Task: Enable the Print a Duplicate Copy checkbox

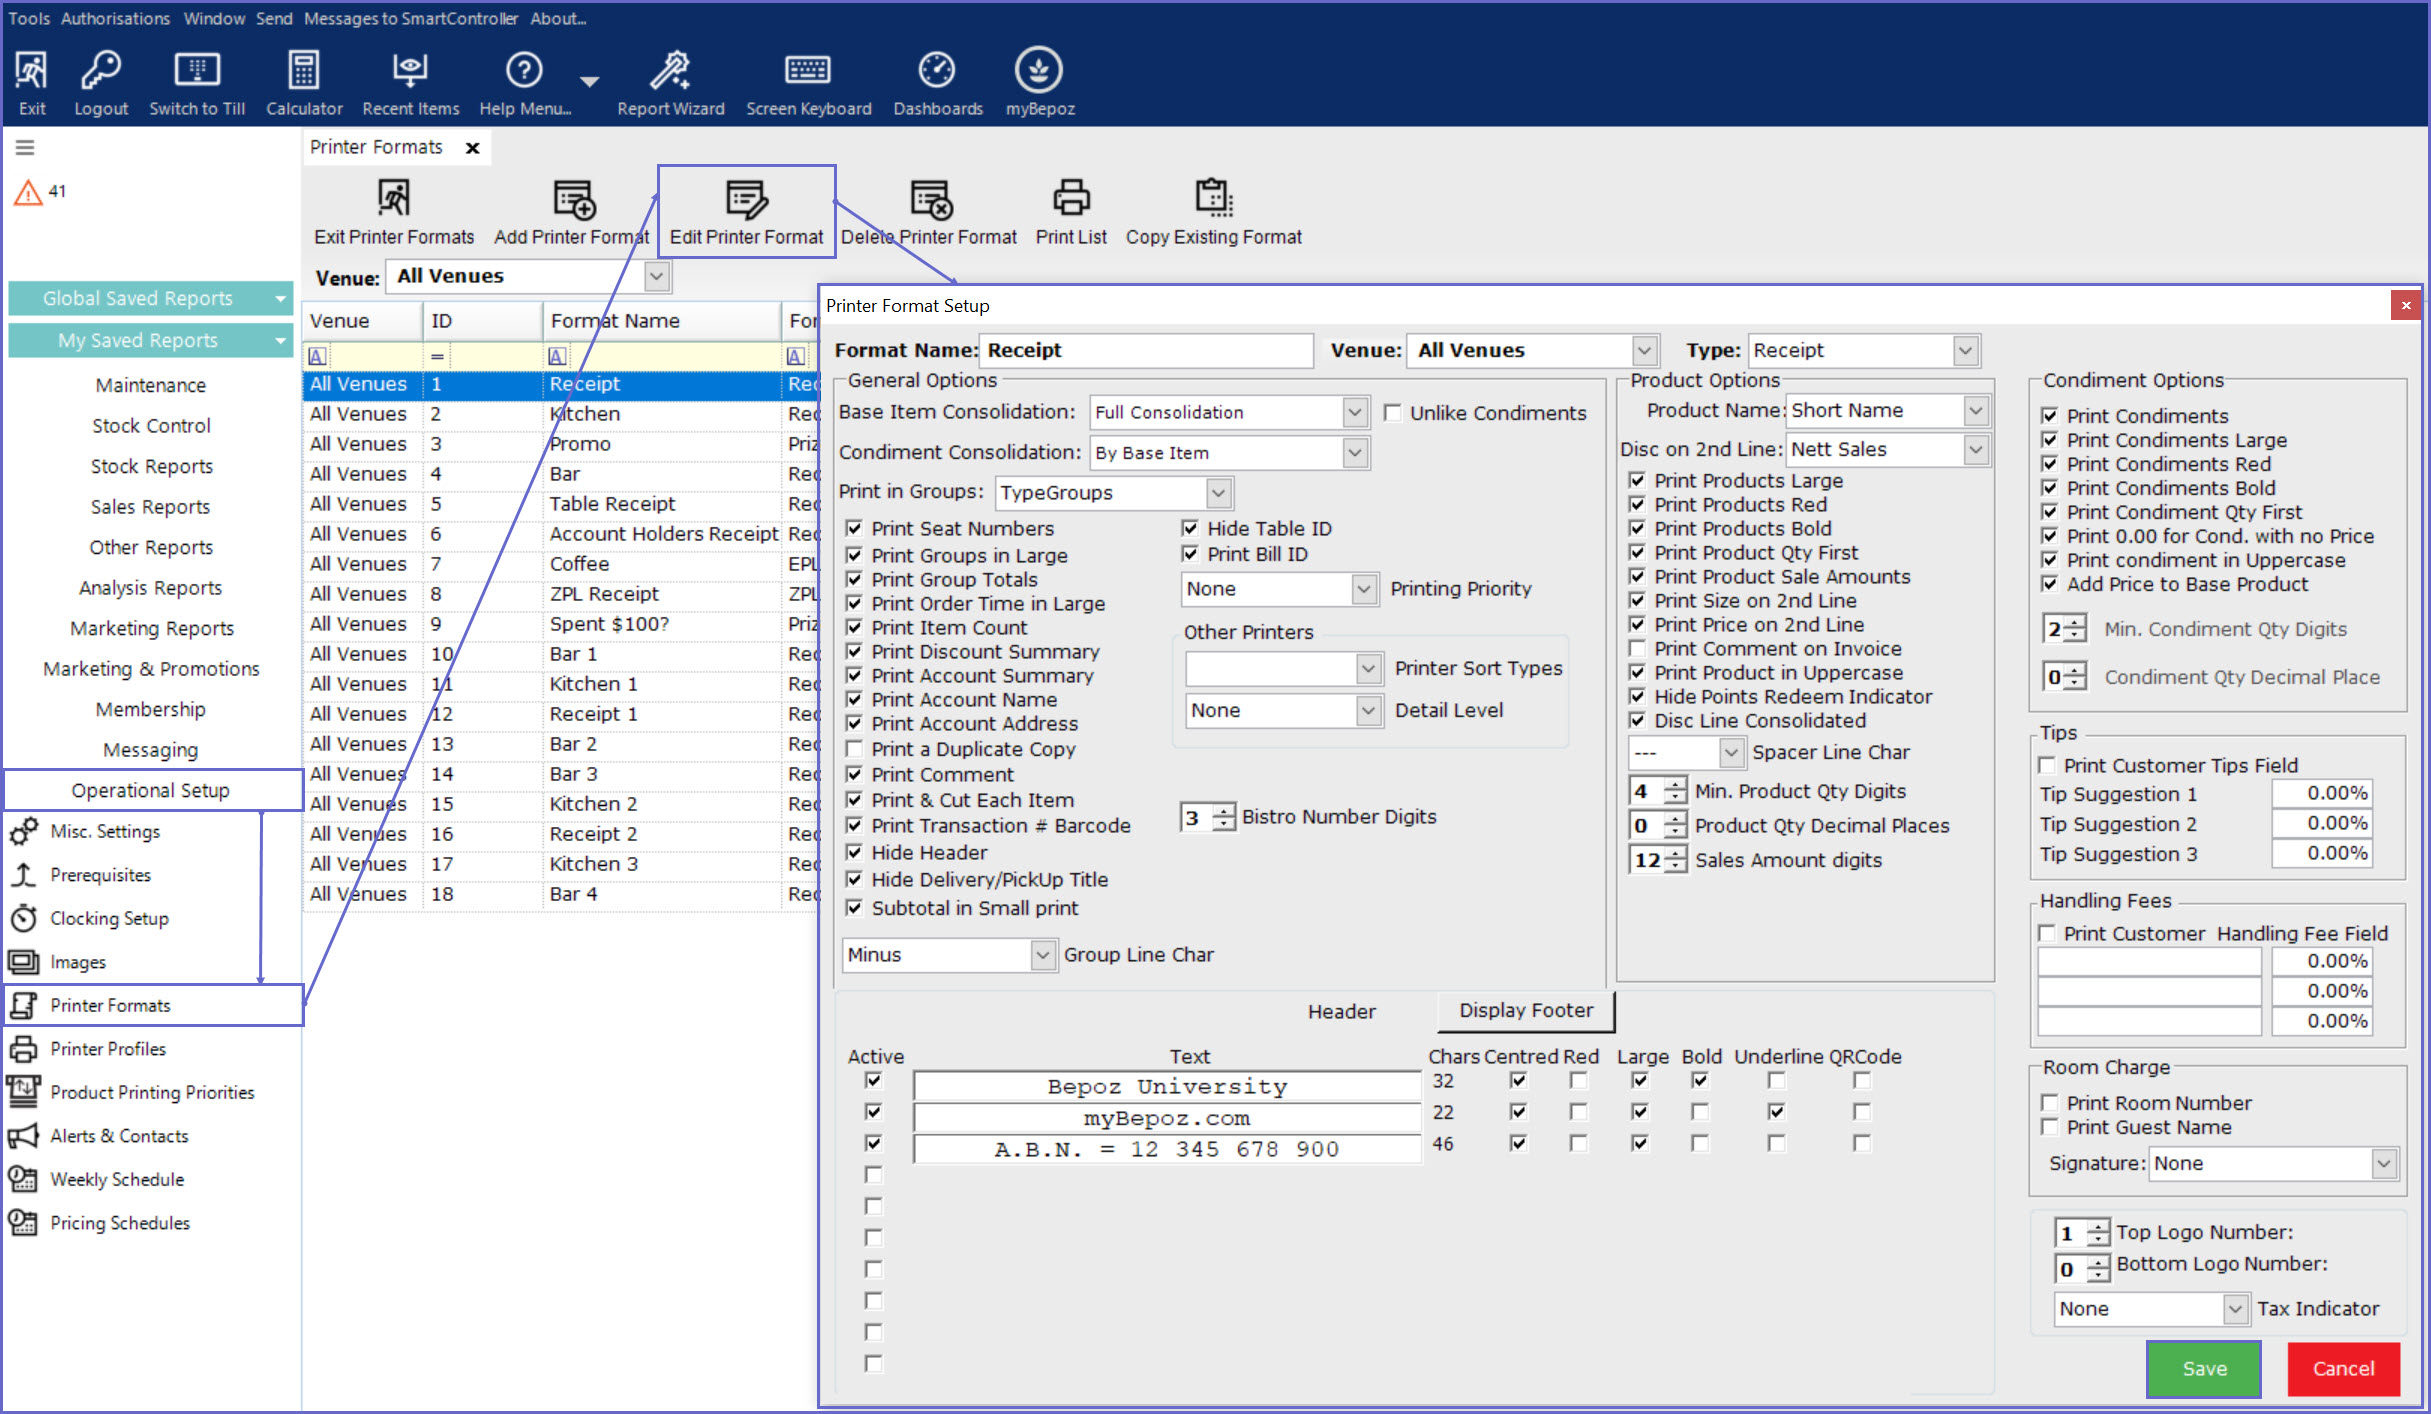Action: pyautogui.click(x=854, y=749)
